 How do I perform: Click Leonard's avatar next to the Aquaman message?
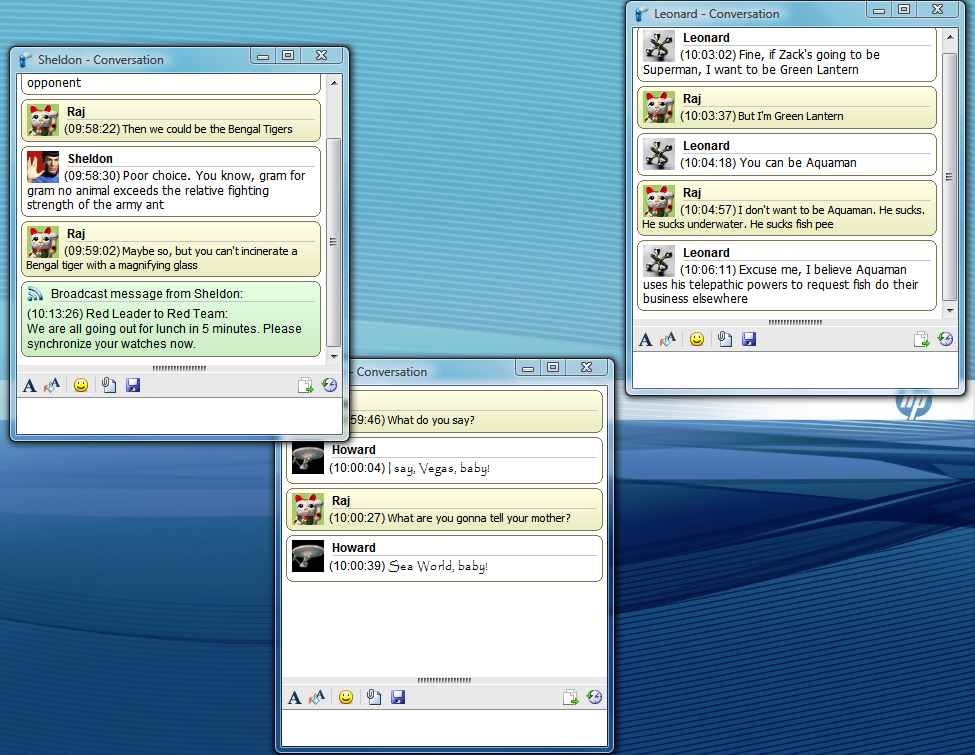point(657,260)
